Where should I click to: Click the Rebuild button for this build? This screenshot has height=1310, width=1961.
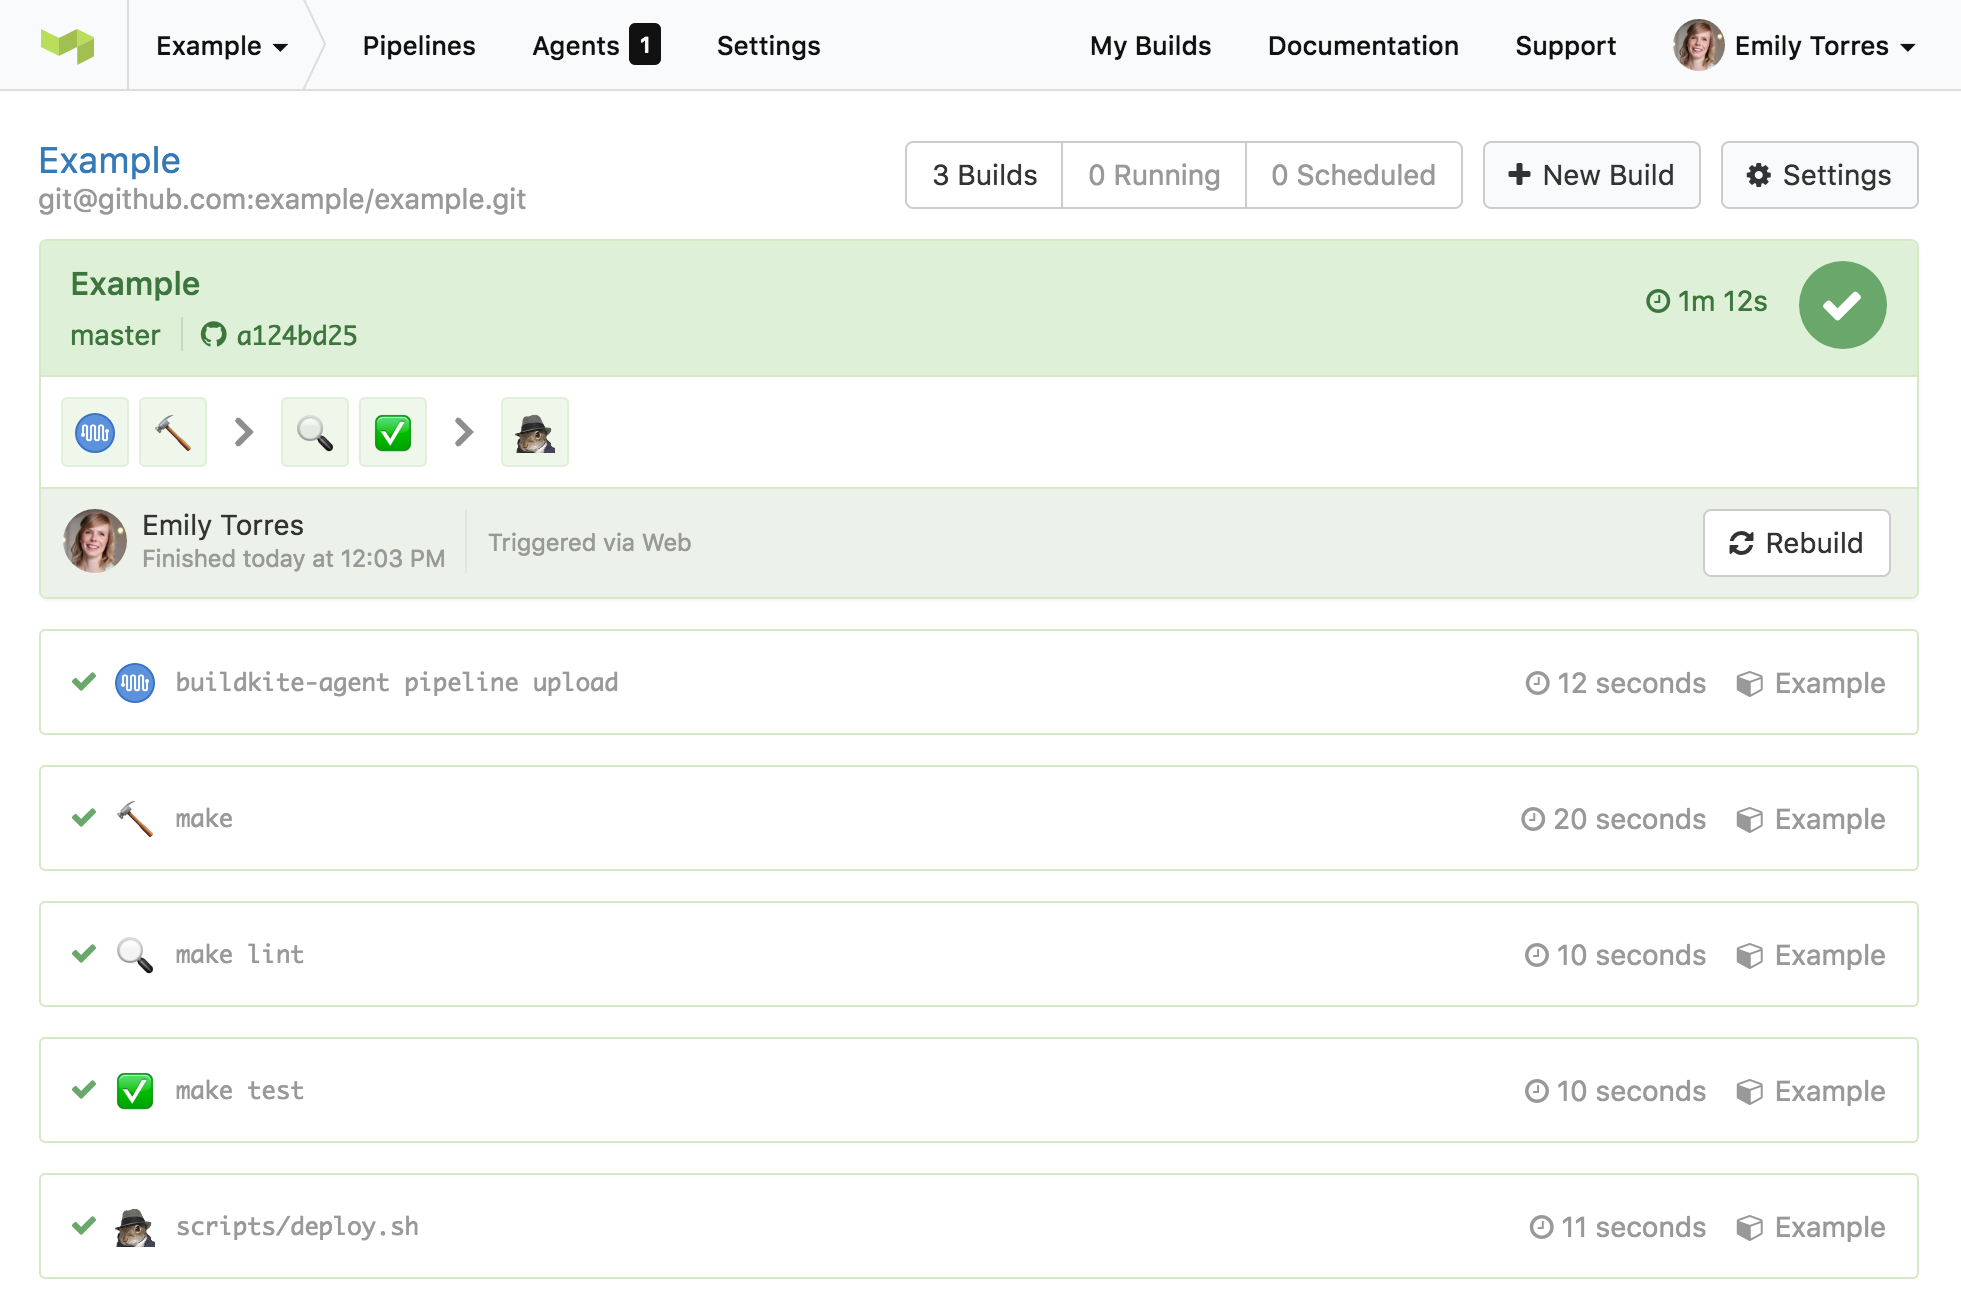tap(1796, 542)
